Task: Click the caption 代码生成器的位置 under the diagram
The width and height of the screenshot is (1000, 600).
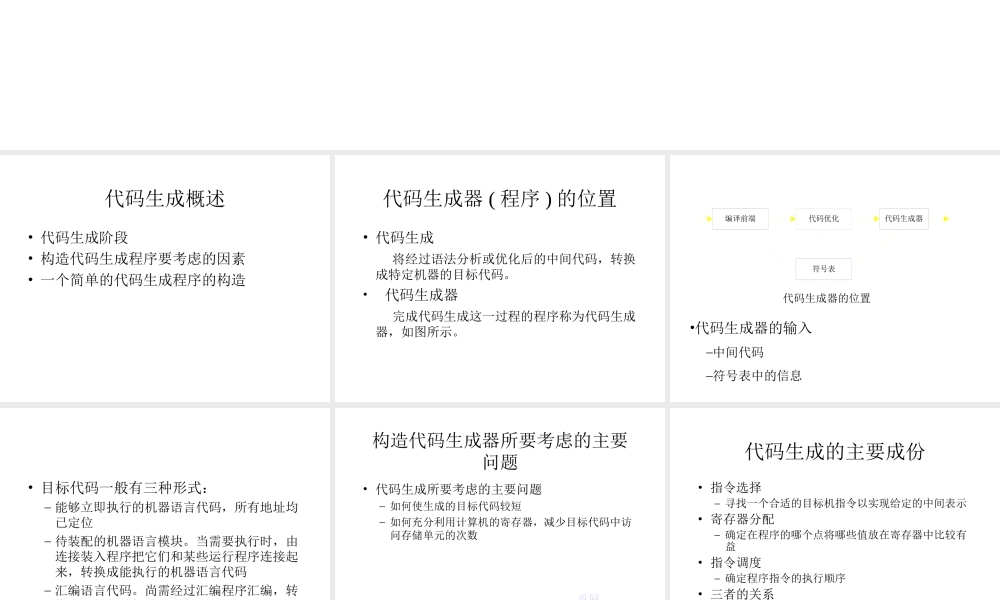Action: (x=827, y=298)
